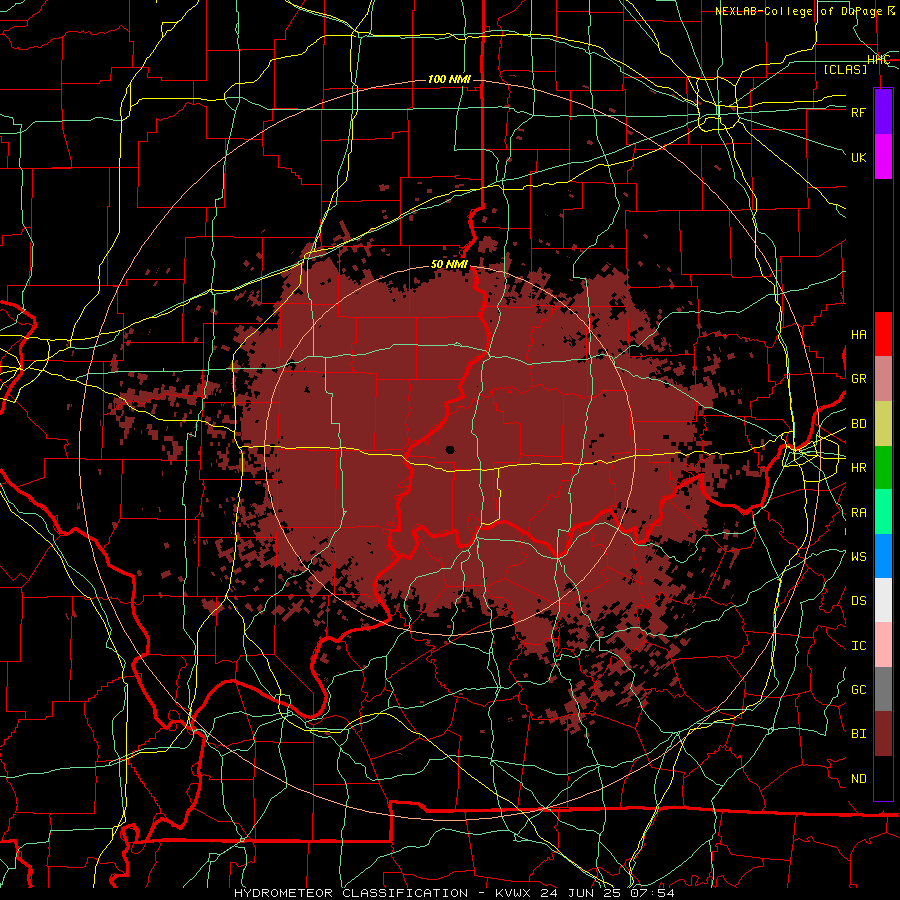The image size is (900, 900).
Task: Click the dark red BI color swatch
Action: click(883, 734)
